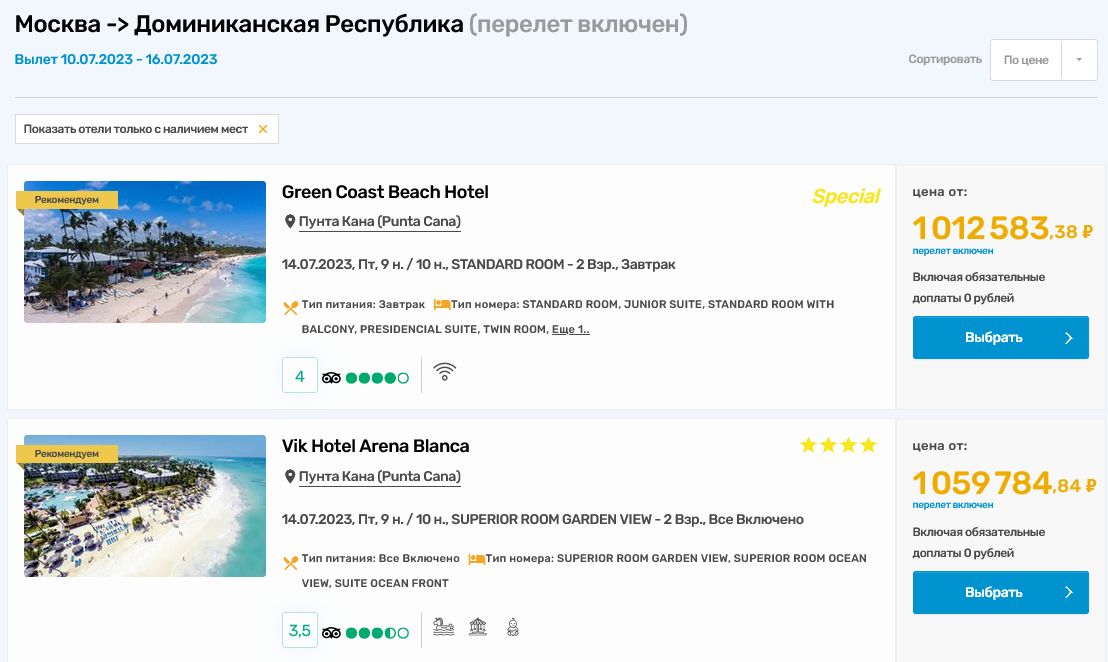Click 'перелет включен' under Green Coast price

point(953,251)
